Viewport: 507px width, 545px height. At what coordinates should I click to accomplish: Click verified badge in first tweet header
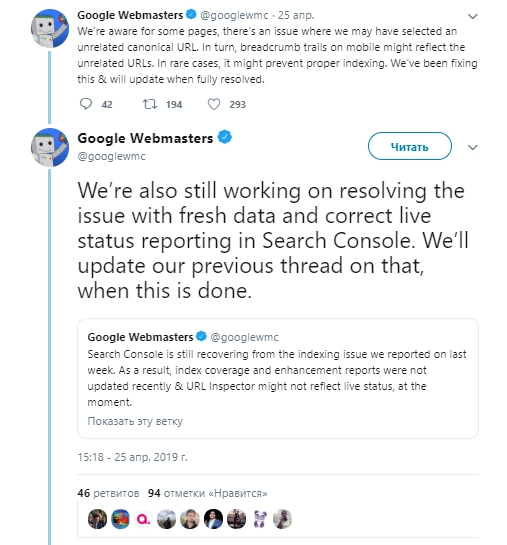pyautogui.click(x=191, y=15)
